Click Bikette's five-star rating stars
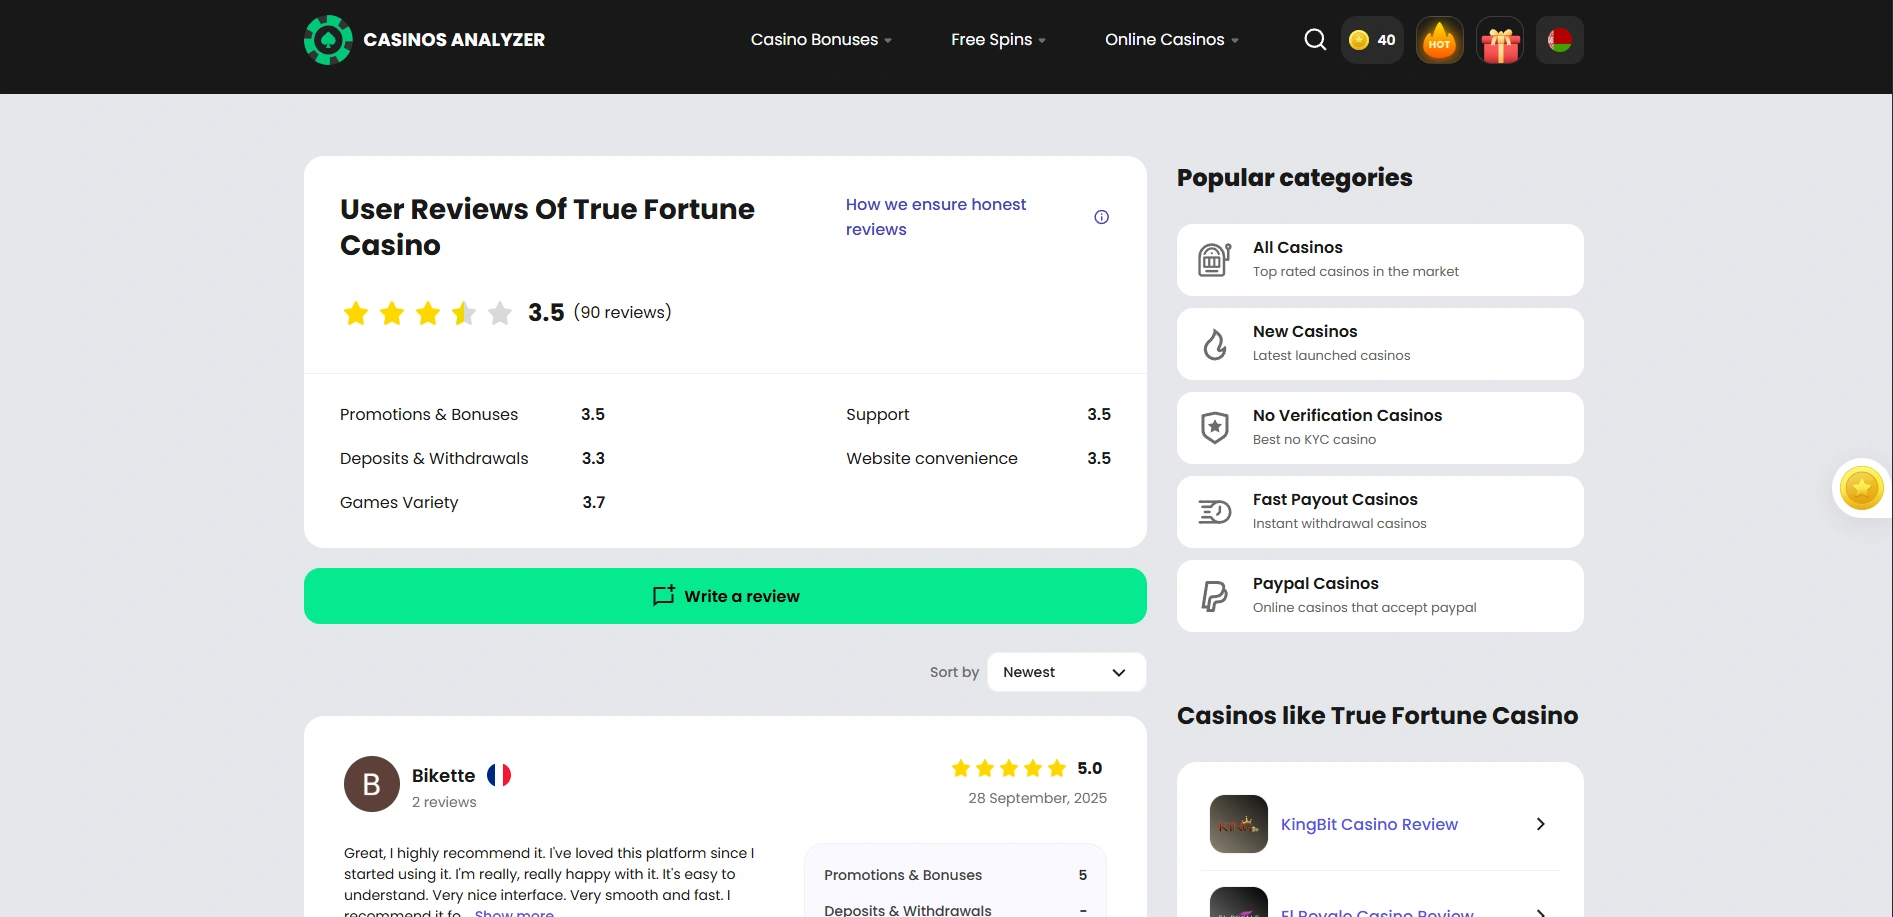The width and height of the screenshot is (1893, 917). pos(1009,768)
